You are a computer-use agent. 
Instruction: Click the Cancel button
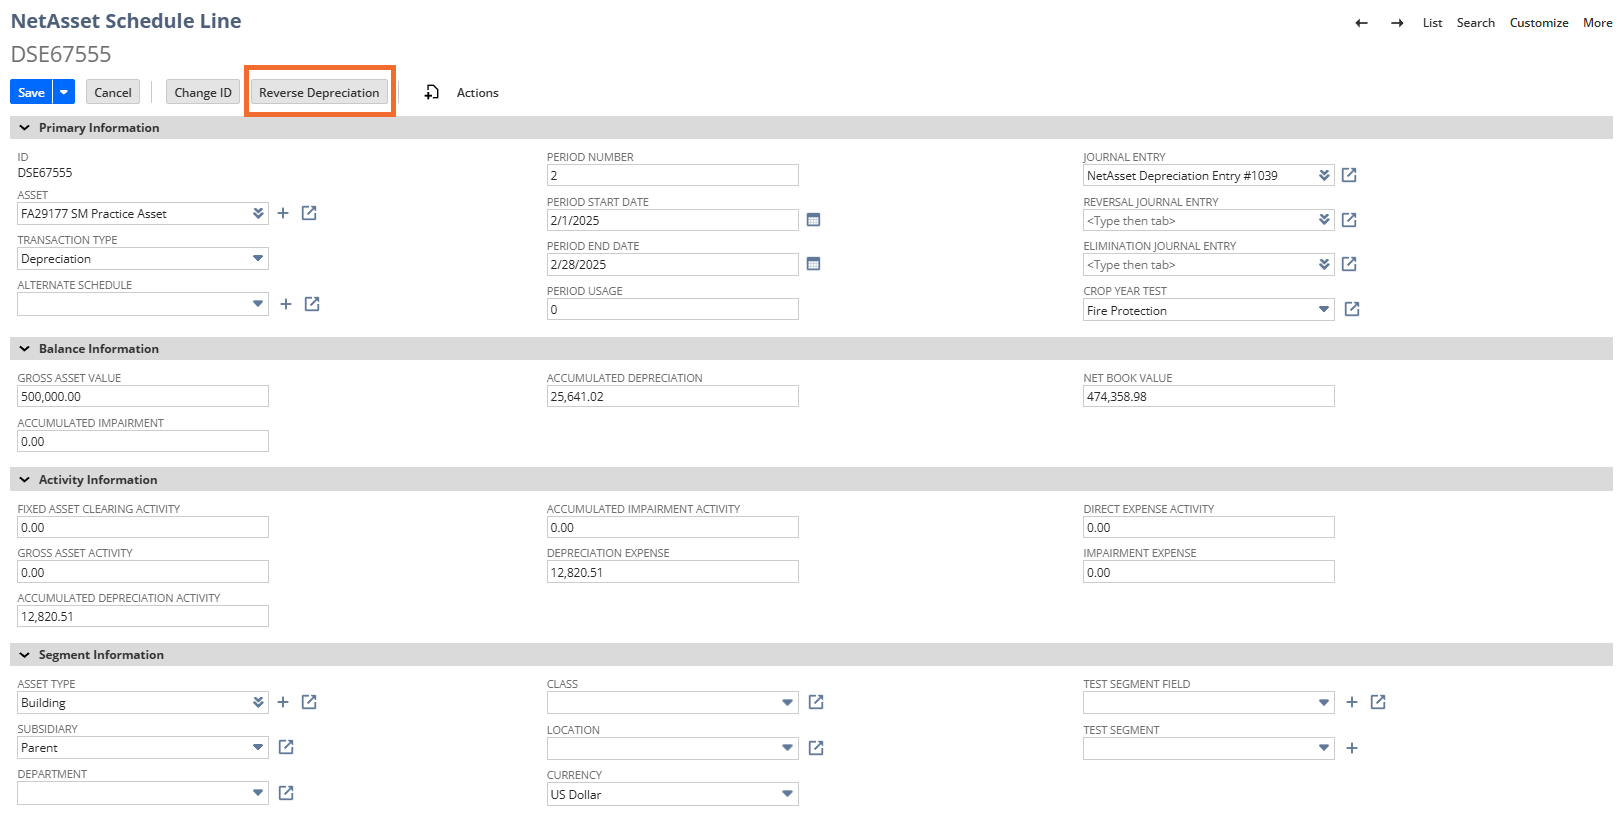point(113,92)
